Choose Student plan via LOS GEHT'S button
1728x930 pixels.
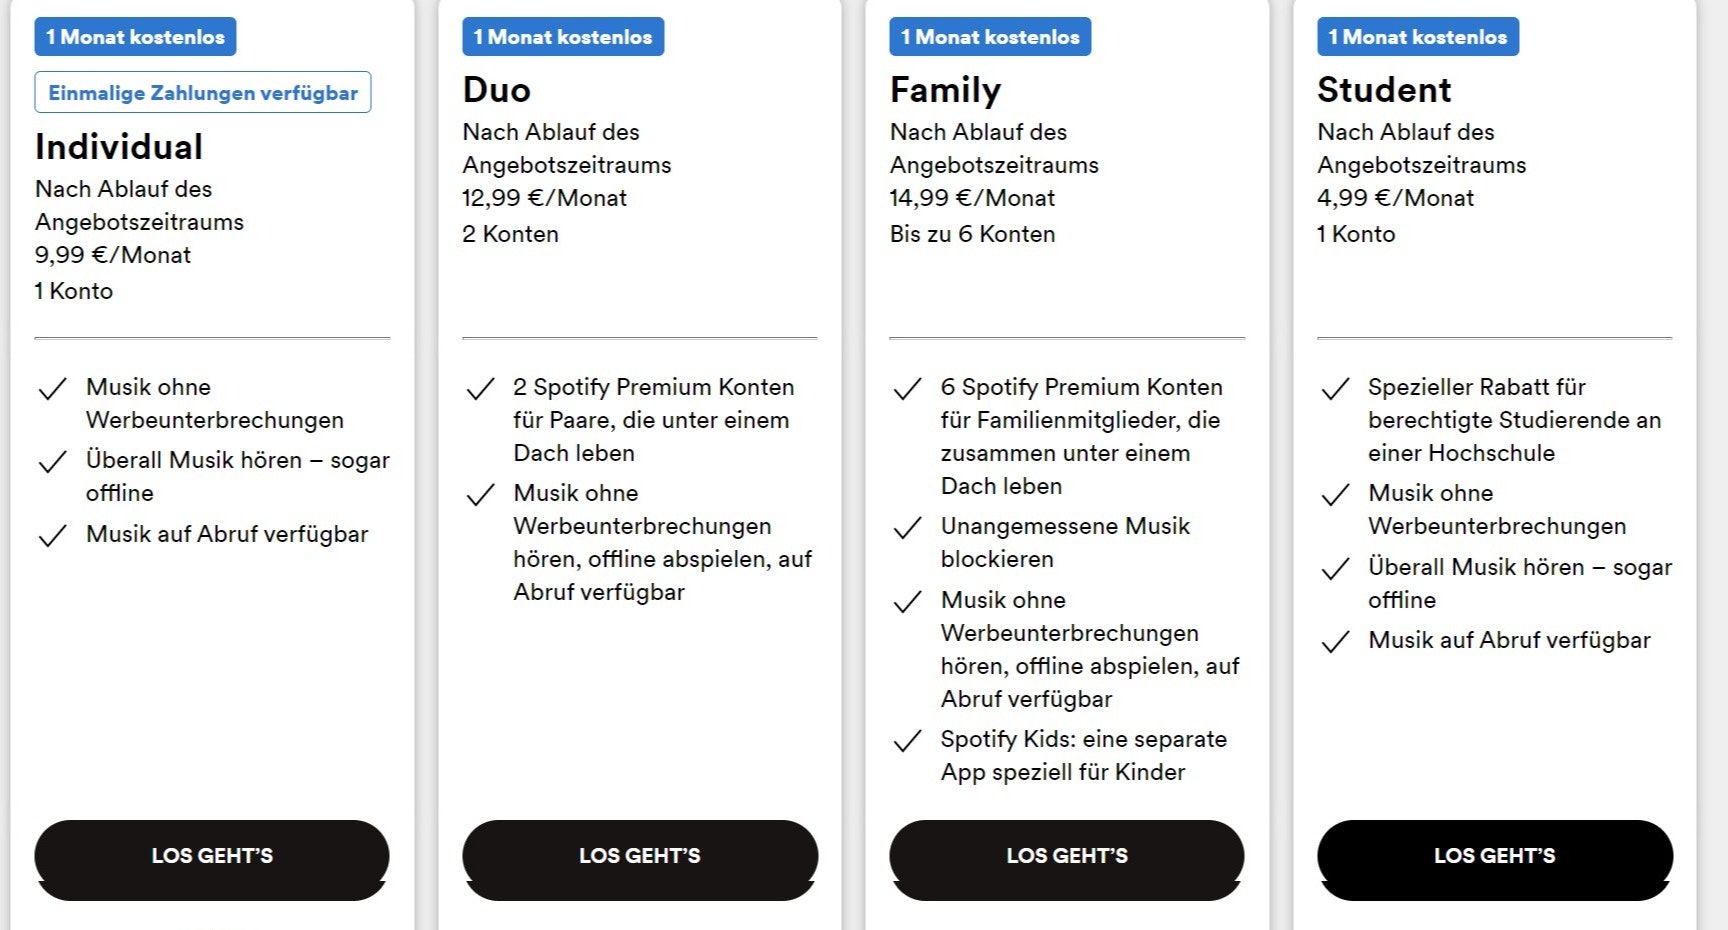click(x=1495, y=856)
